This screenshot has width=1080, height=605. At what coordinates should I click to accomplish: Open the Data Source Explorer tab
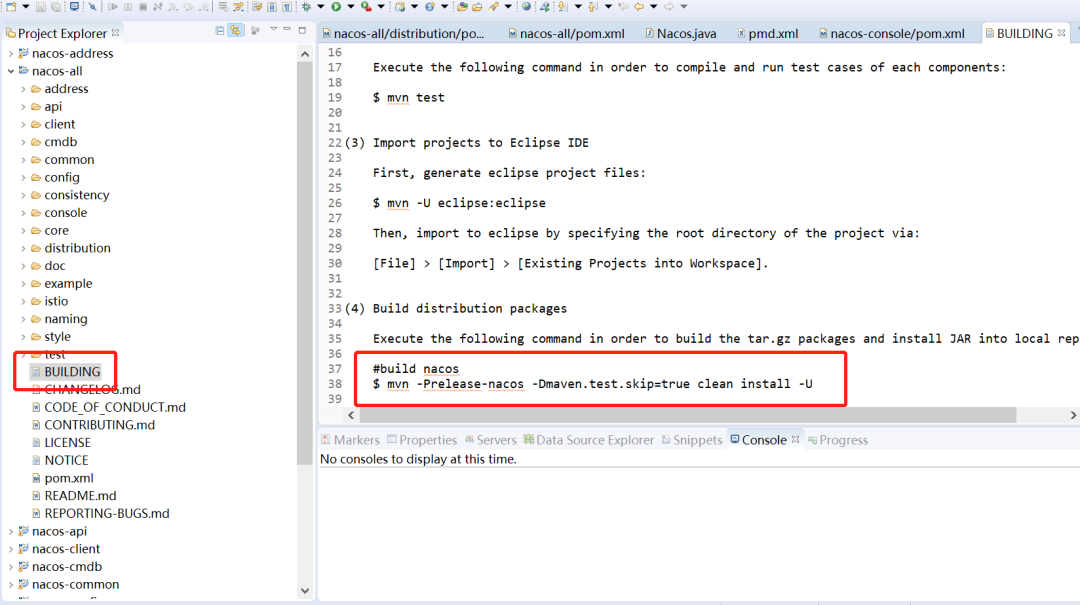(x=588, y=440)
